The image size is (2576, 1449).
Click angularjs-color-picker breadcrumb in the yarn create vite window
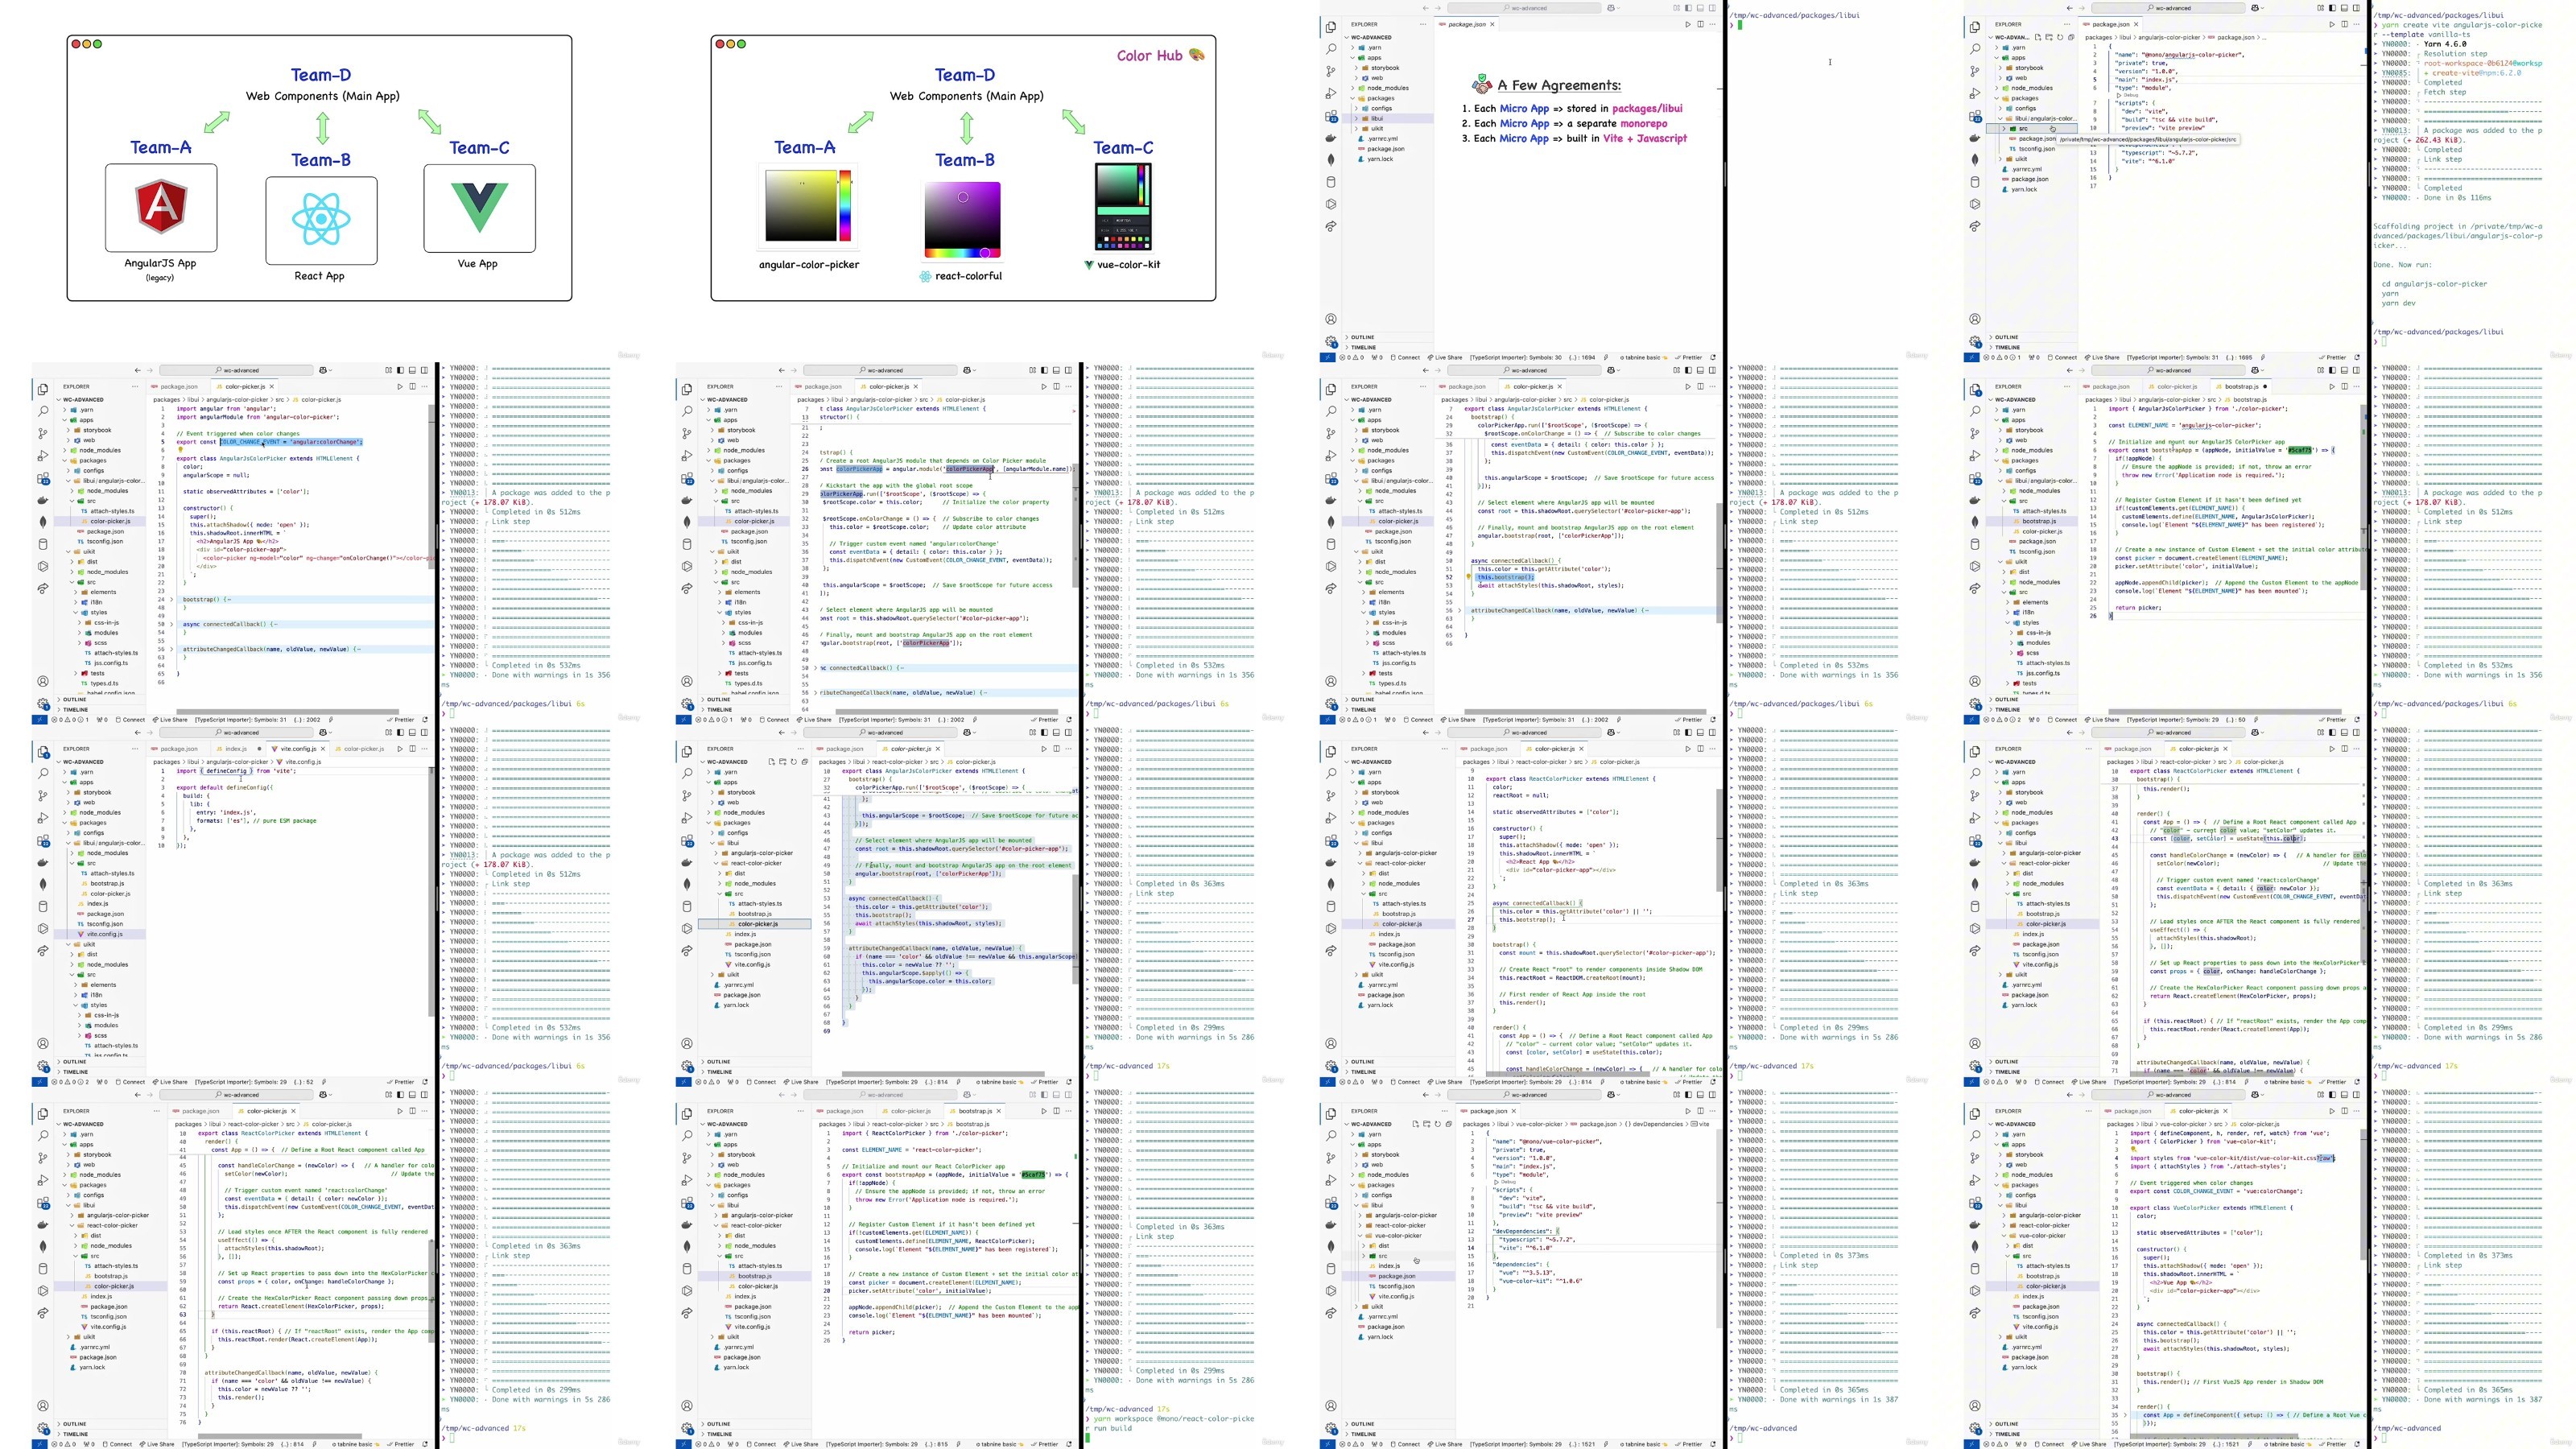pyautogui.click(x=2170, y=37)
